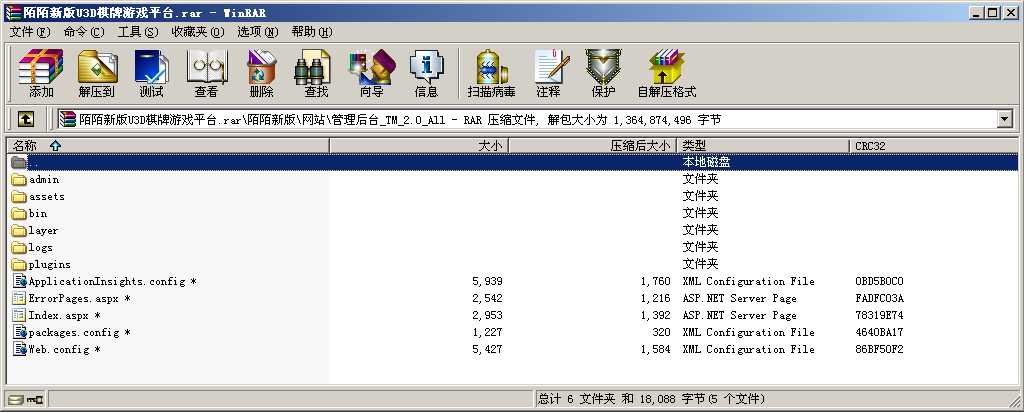Click the size value 2,953

tap(487, 315)
